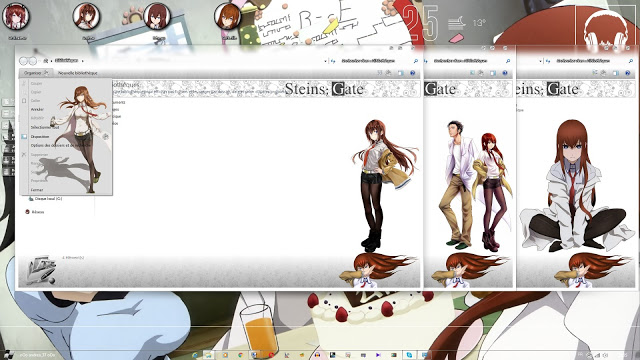This screenshot has height=360, width=640.
Task: Click the help icon in the left Explorer window
Action: [413, 73]
